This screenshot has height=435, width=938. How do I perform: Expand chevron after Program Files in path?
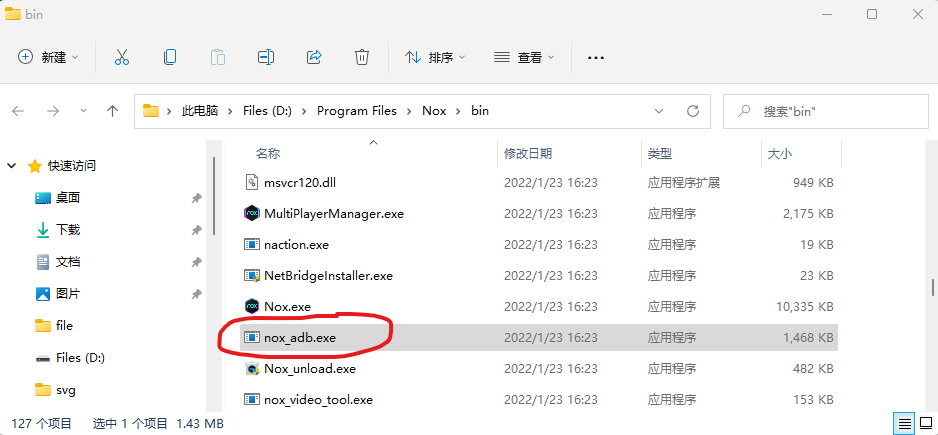point(410,111)
